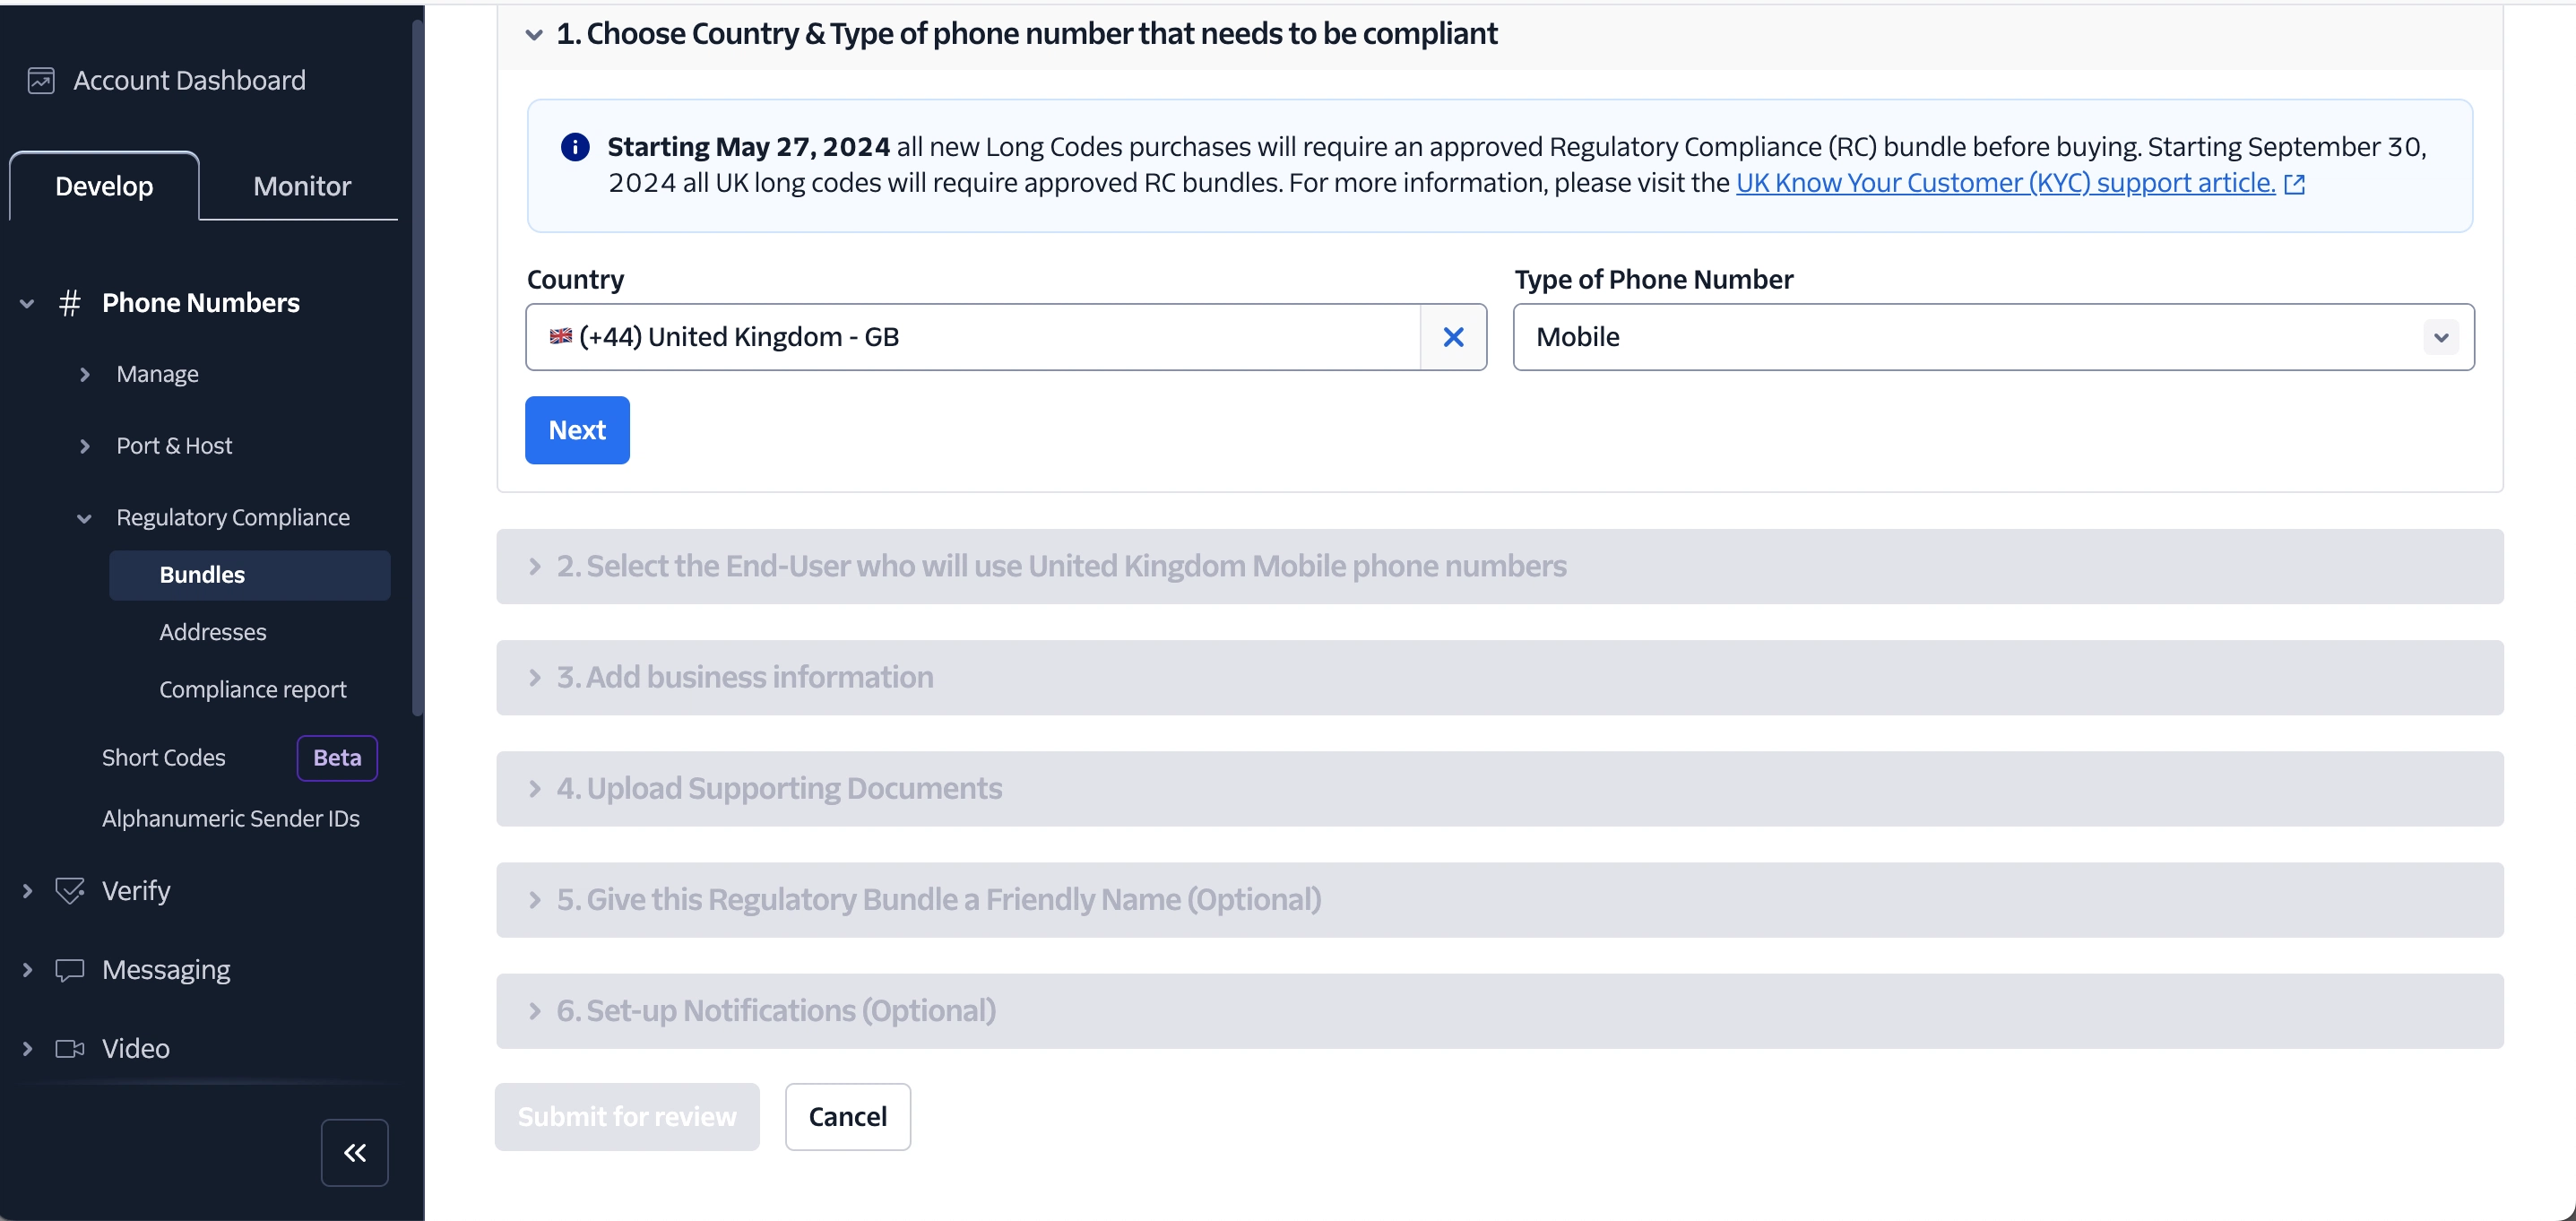
Task: Switch to the Monitor tab
Action: pyautogui.click(x=302, y=186)
